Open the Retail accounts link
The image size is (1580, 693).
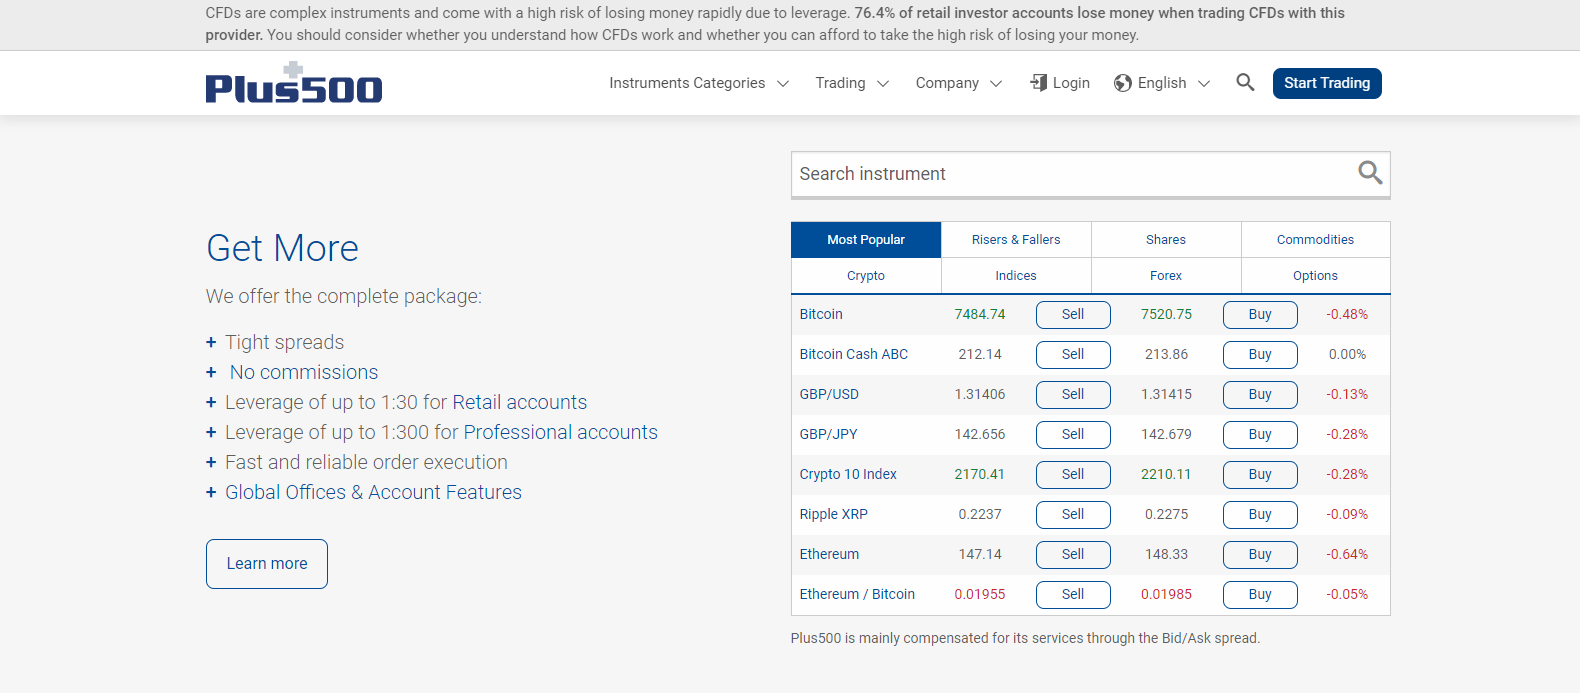click(519, 402)
